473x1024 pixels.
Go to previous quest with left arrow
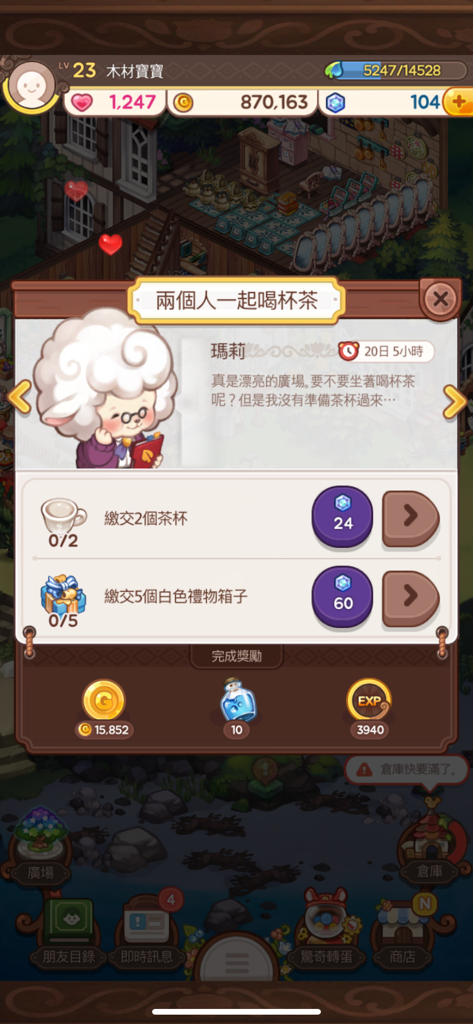pos(19,398)
